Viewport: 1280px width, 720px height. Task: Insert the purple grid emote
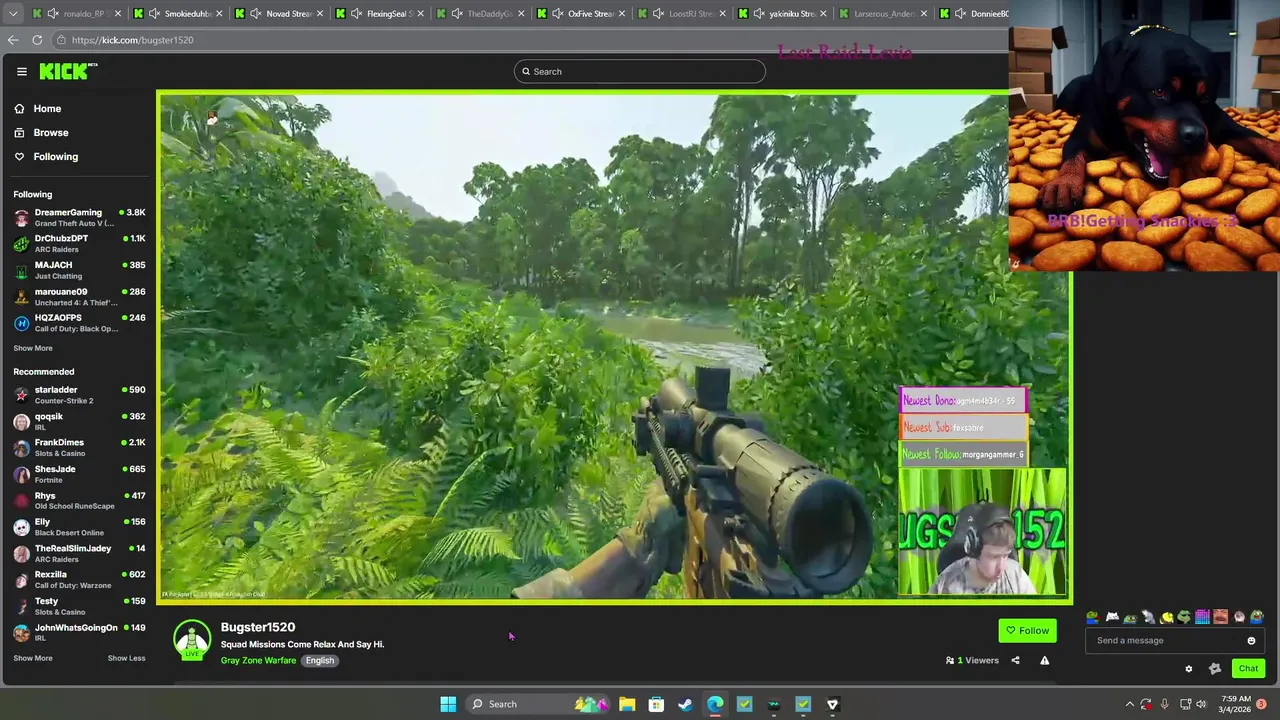pyautogui.click(x=1202, y=617)
